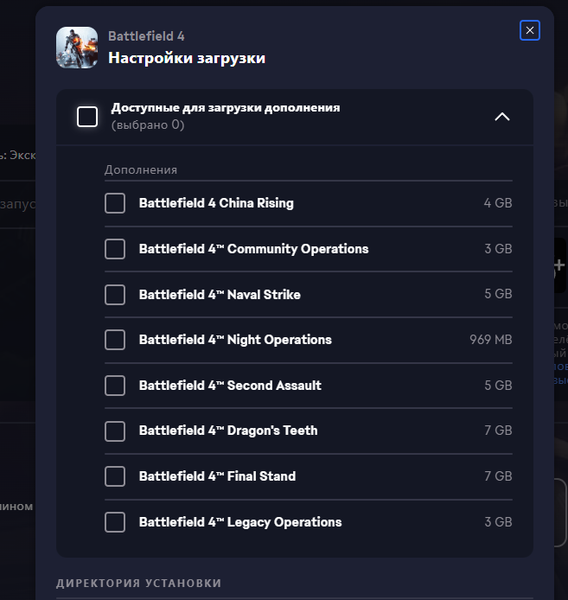Check the Second Assault add-on box
The width and height of the screenshot is (568, 600).
[x=115, y=385]
